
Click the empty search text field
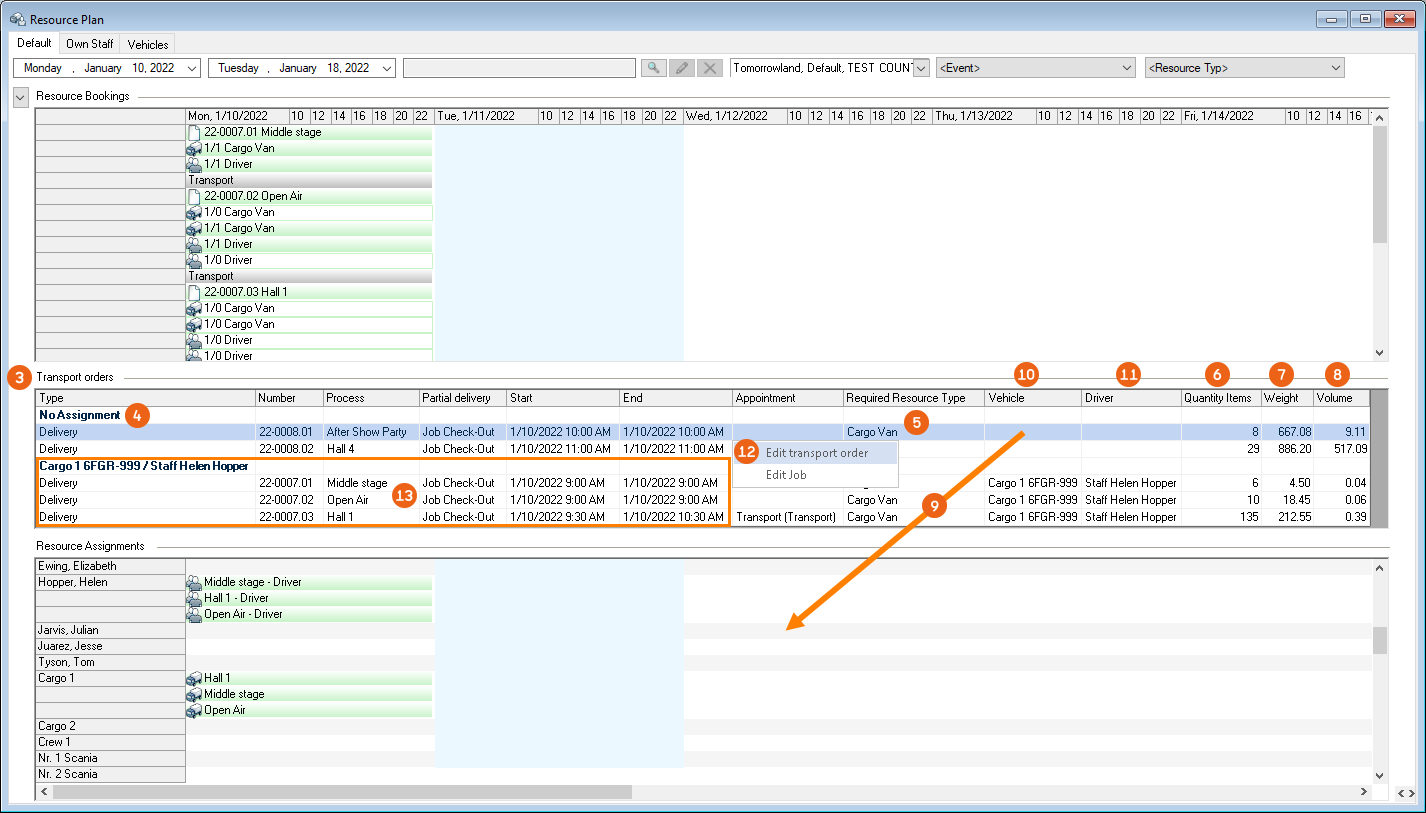[519, 68]
